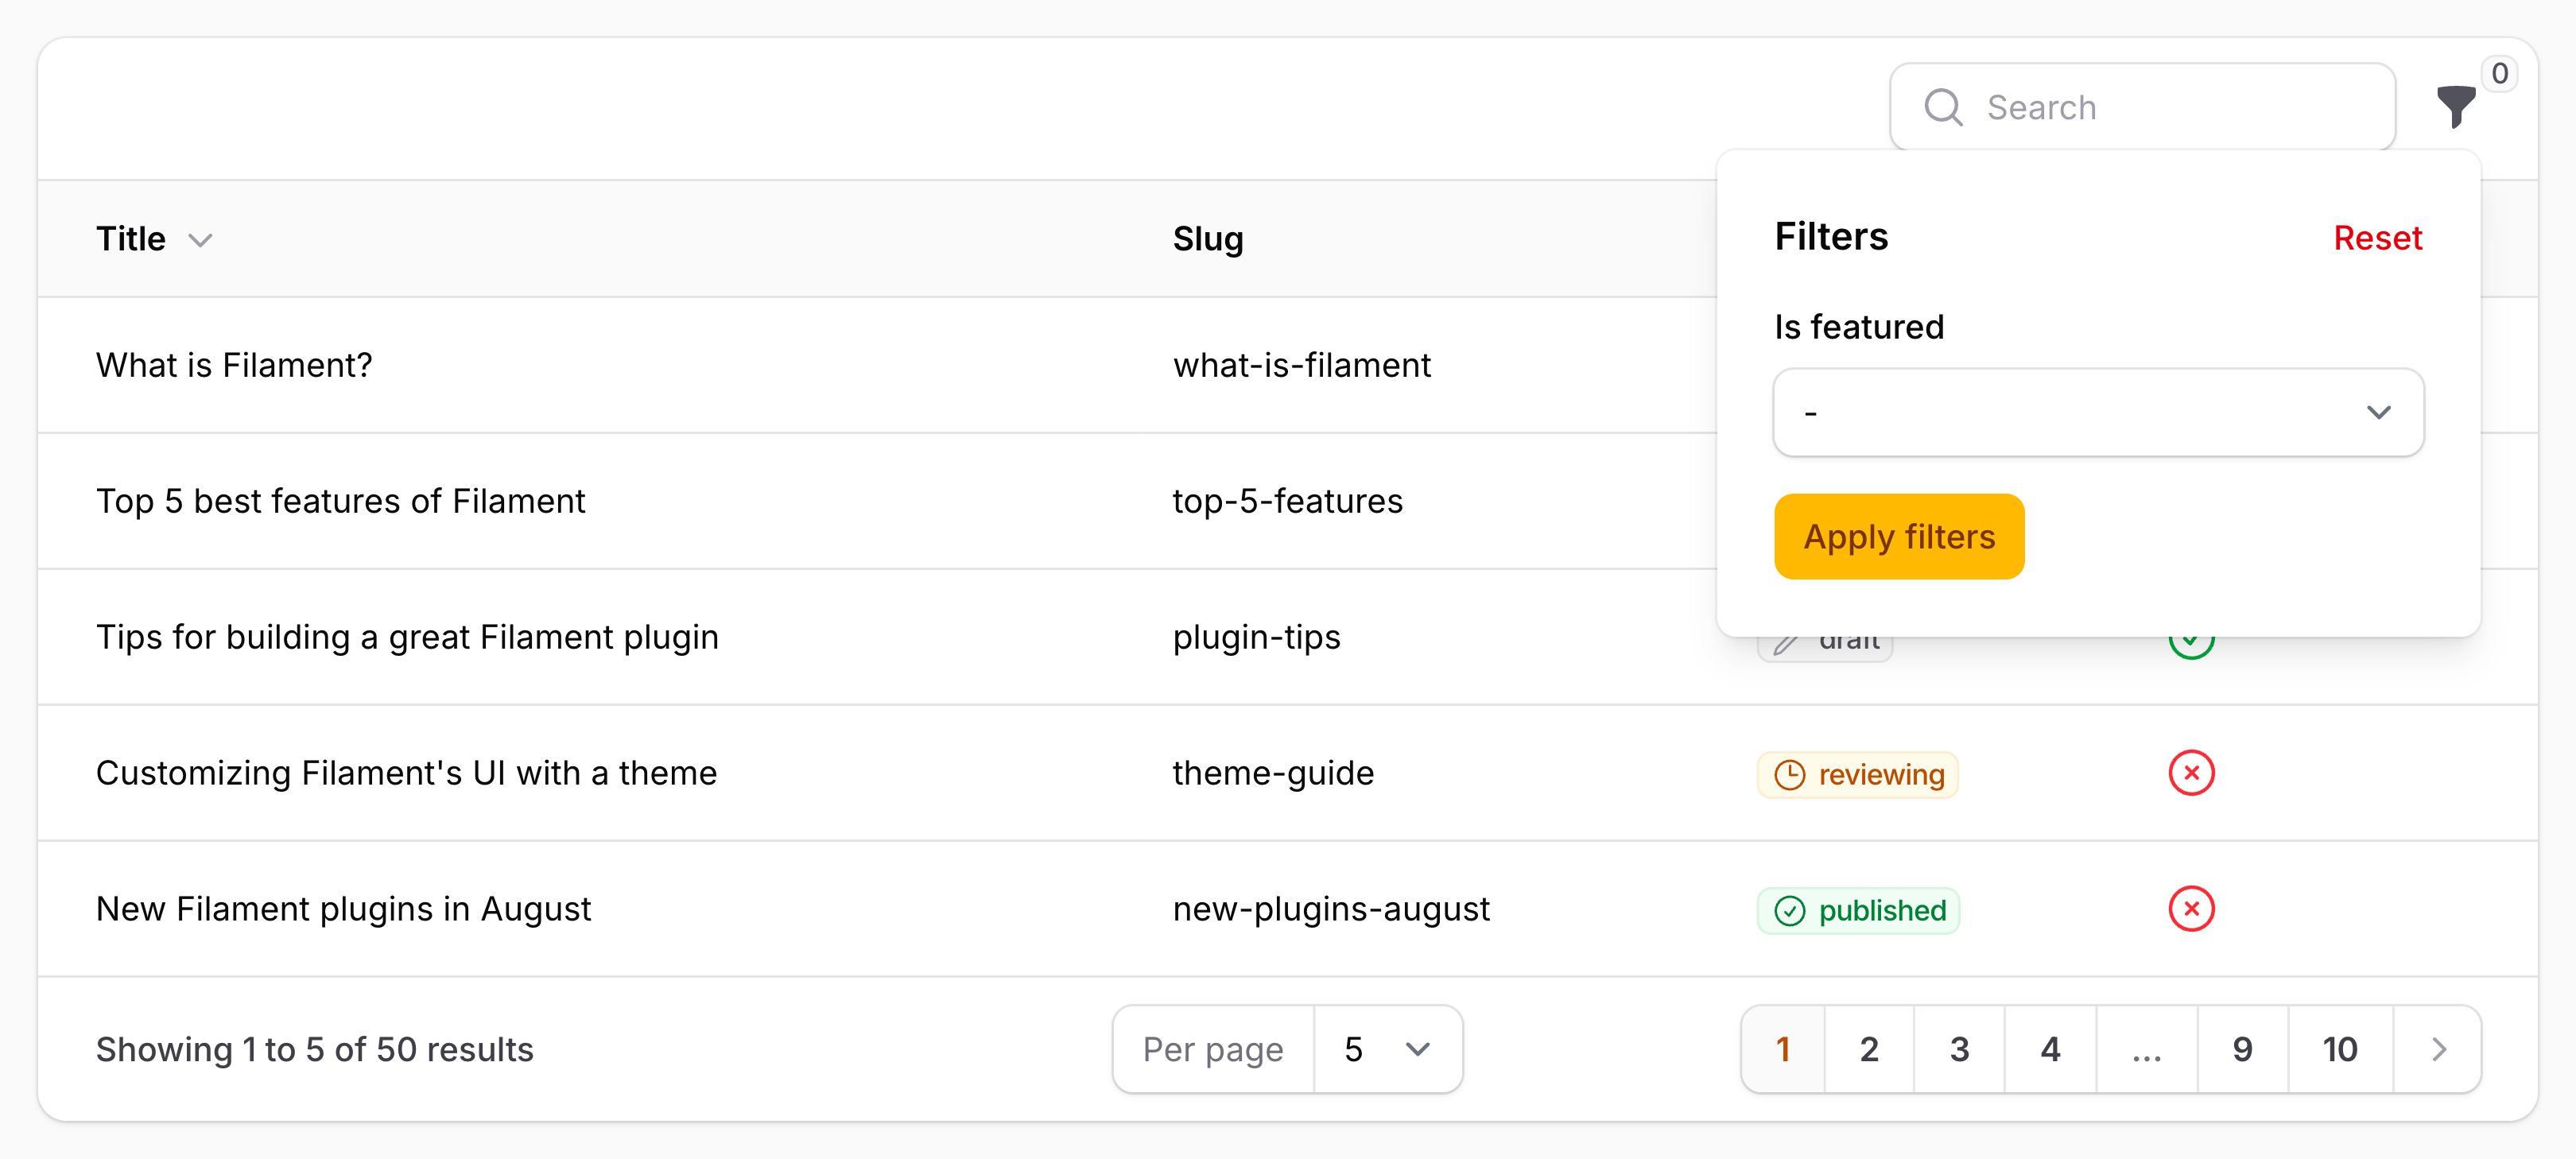Click the green check icon in plugin-tips row
2576x1159 pixels.
[2191, 647]
